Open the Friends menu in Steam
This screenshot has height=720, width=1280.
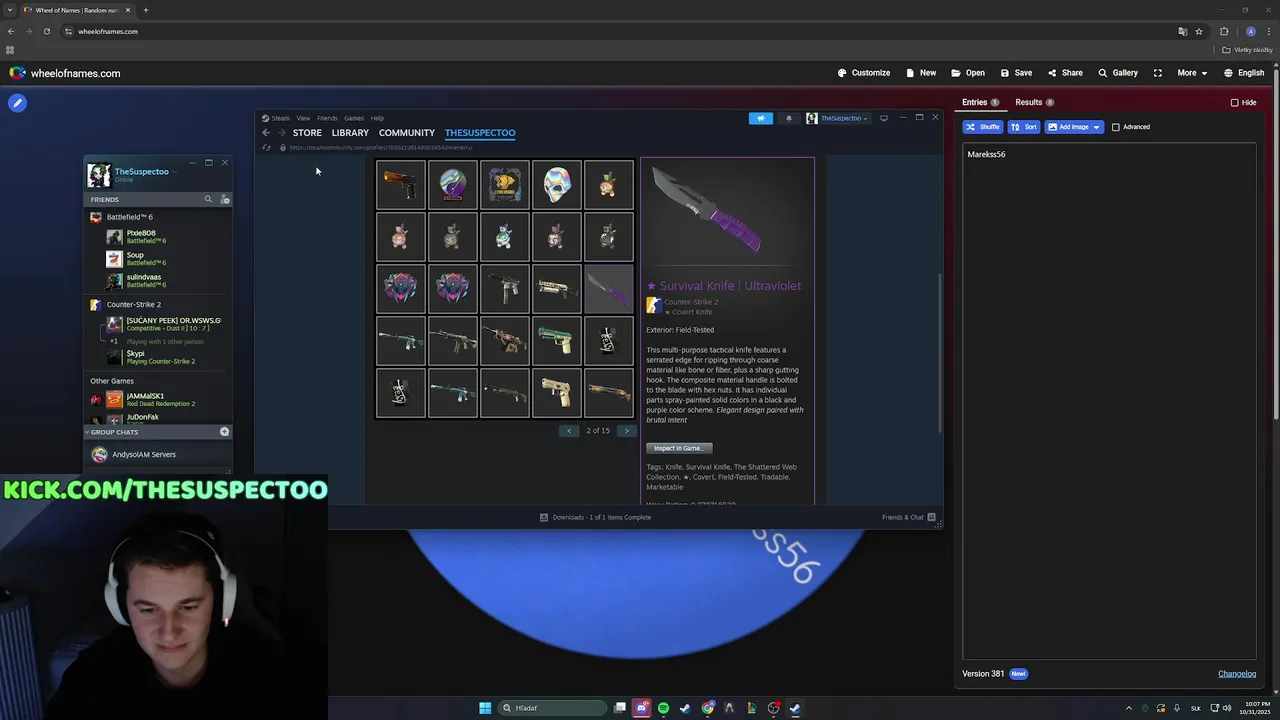click(x=327, y=118)
